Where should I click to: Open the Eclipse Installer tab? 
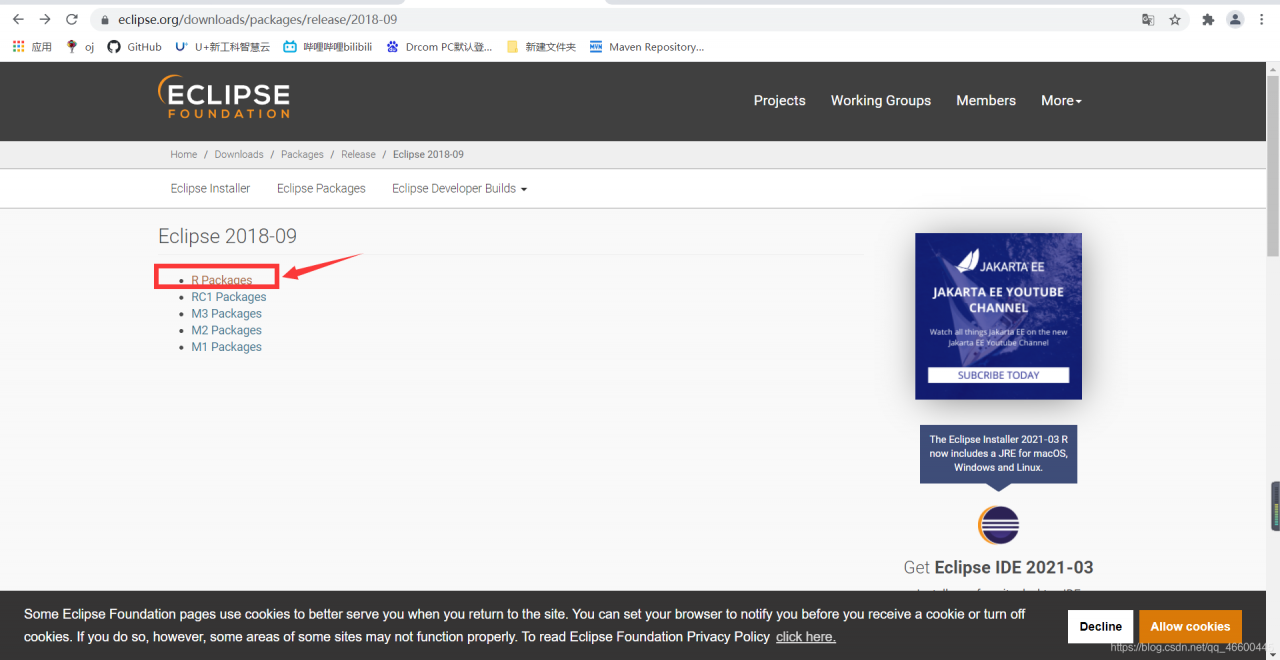tap(210, 188)
